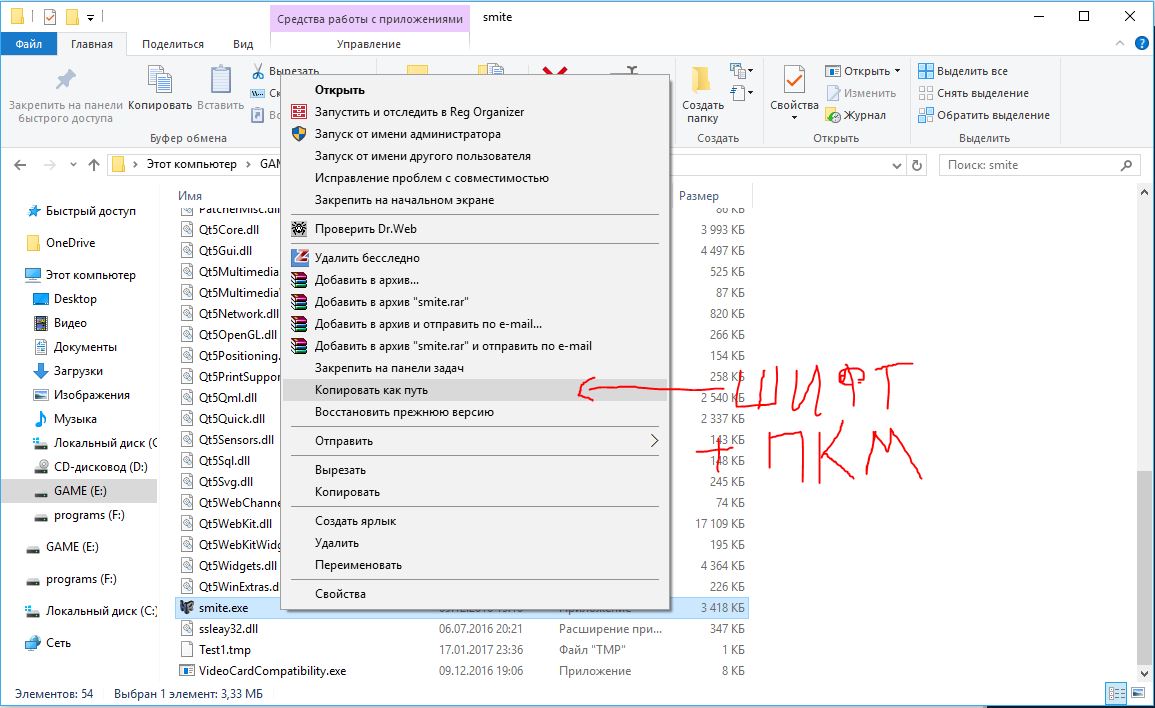
Task: Click the Вставить ribbon icon
Action: click(x=220, y=80)
